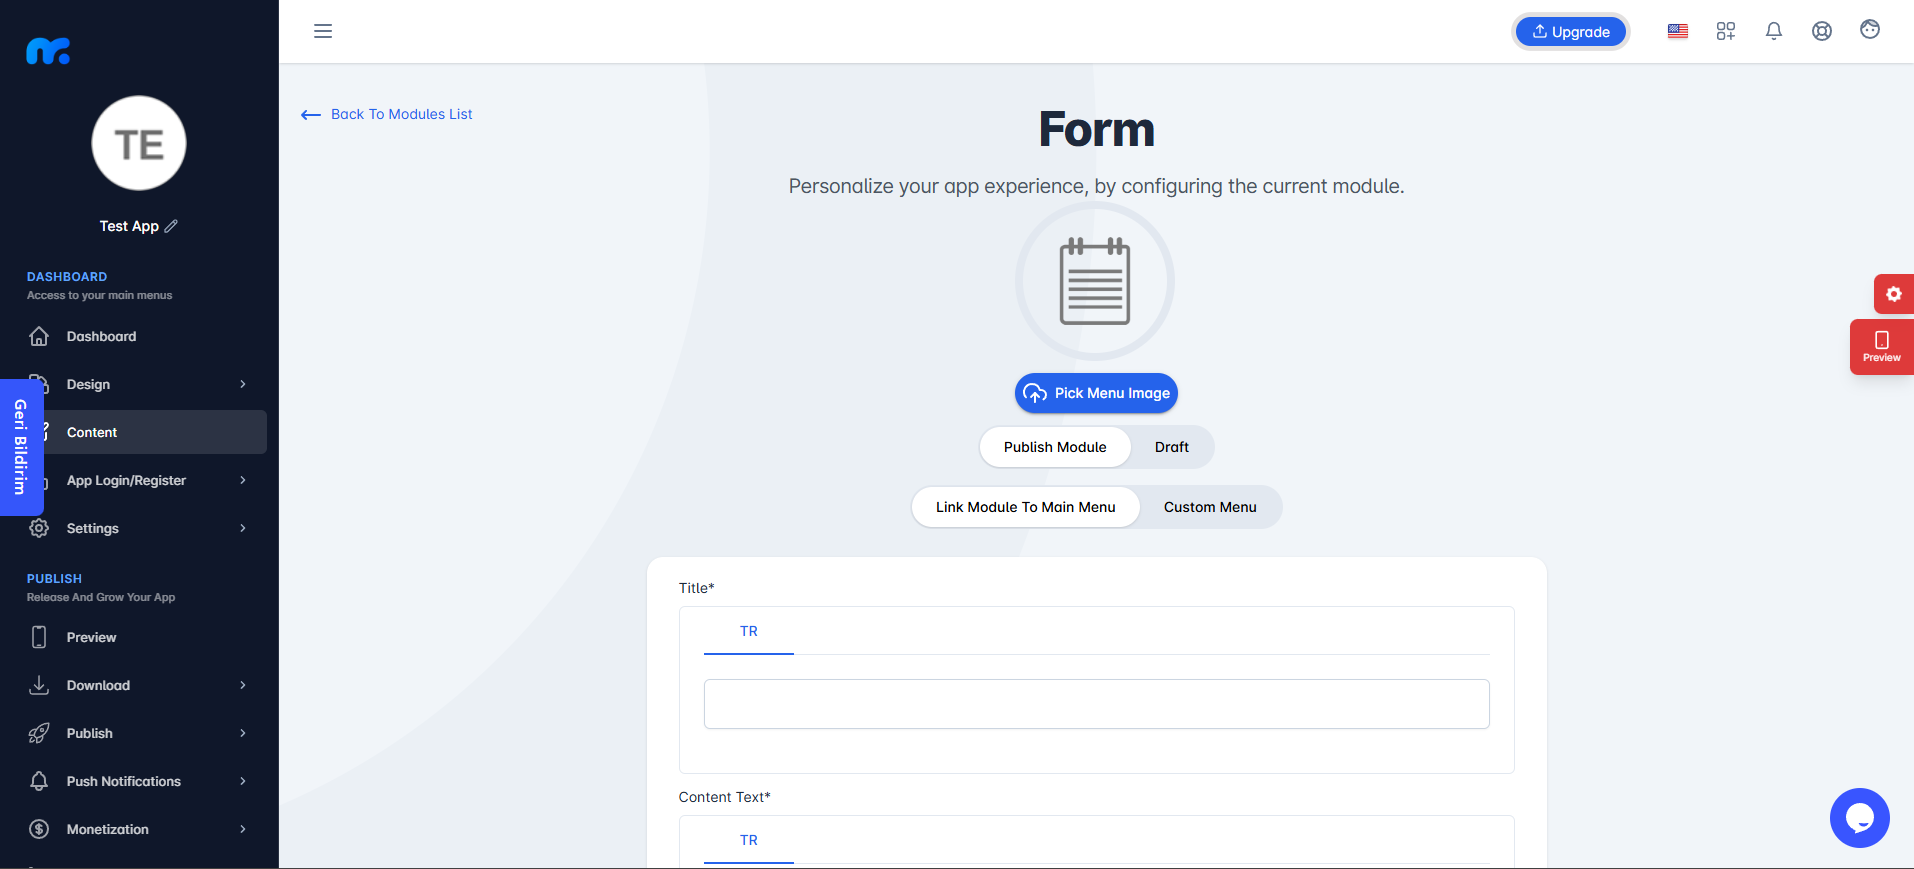Open the user profile avatar icon
The image size is (1914, 869).
click(1870, 30)
